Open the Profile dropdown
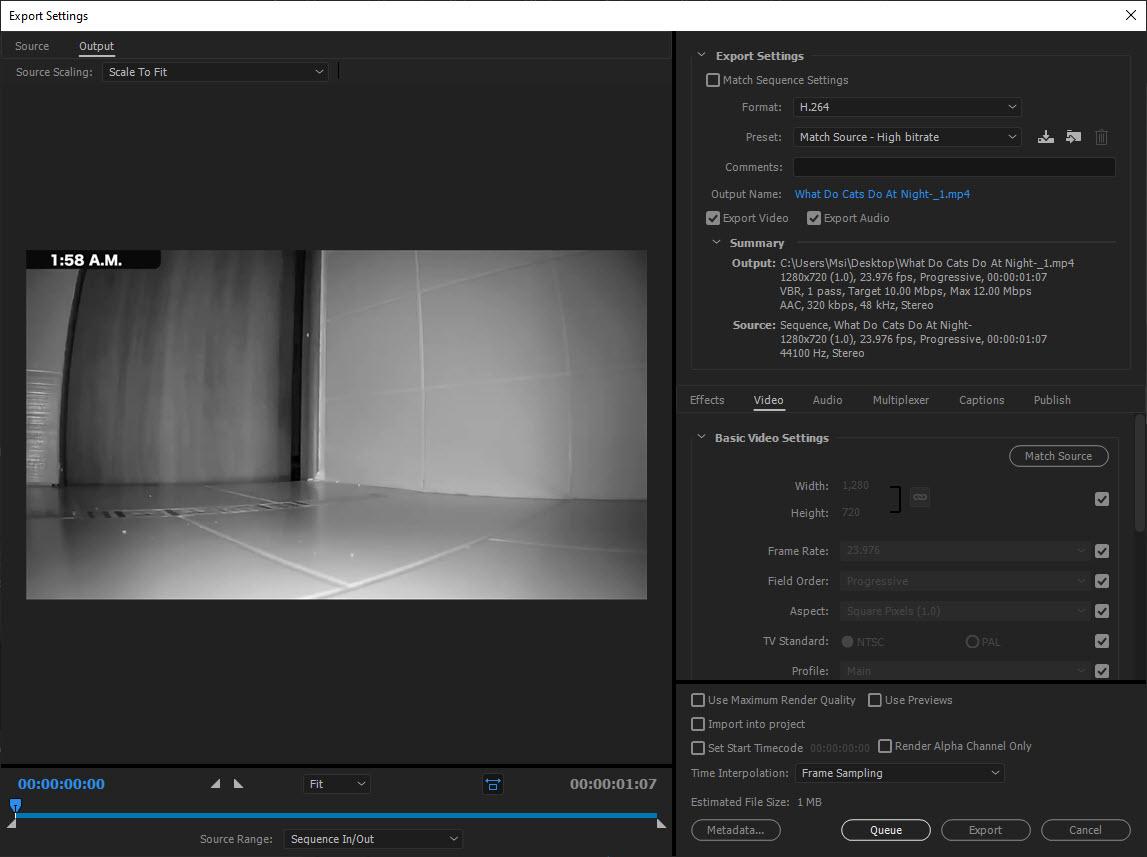This screenshot has width=1147, height=857. click(965, 671)
